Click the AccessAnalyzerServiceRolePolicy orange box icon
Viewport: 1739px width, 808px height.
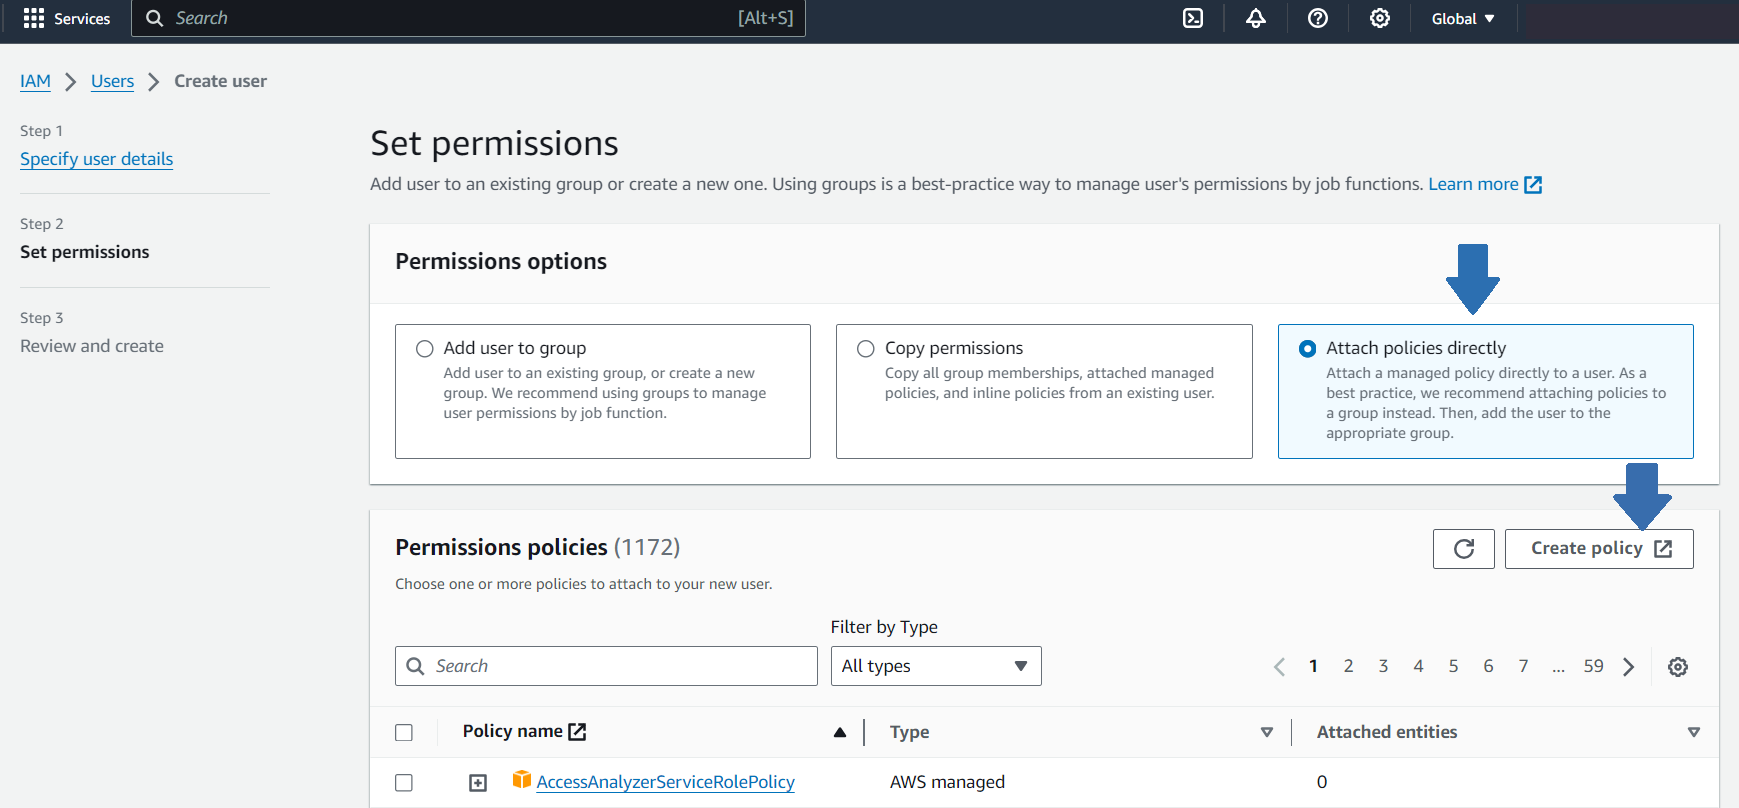(521, 780)
